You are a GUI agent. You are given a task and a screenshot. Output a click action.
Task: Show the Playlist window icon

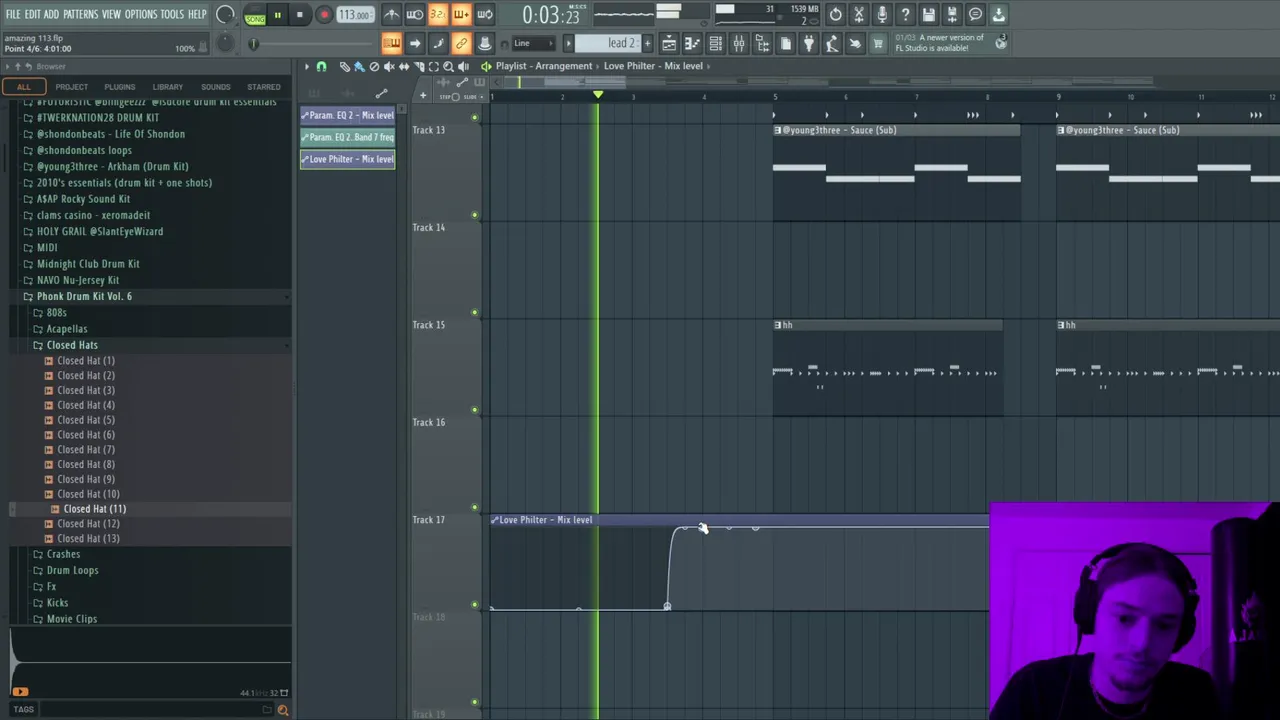click(669, 43)
